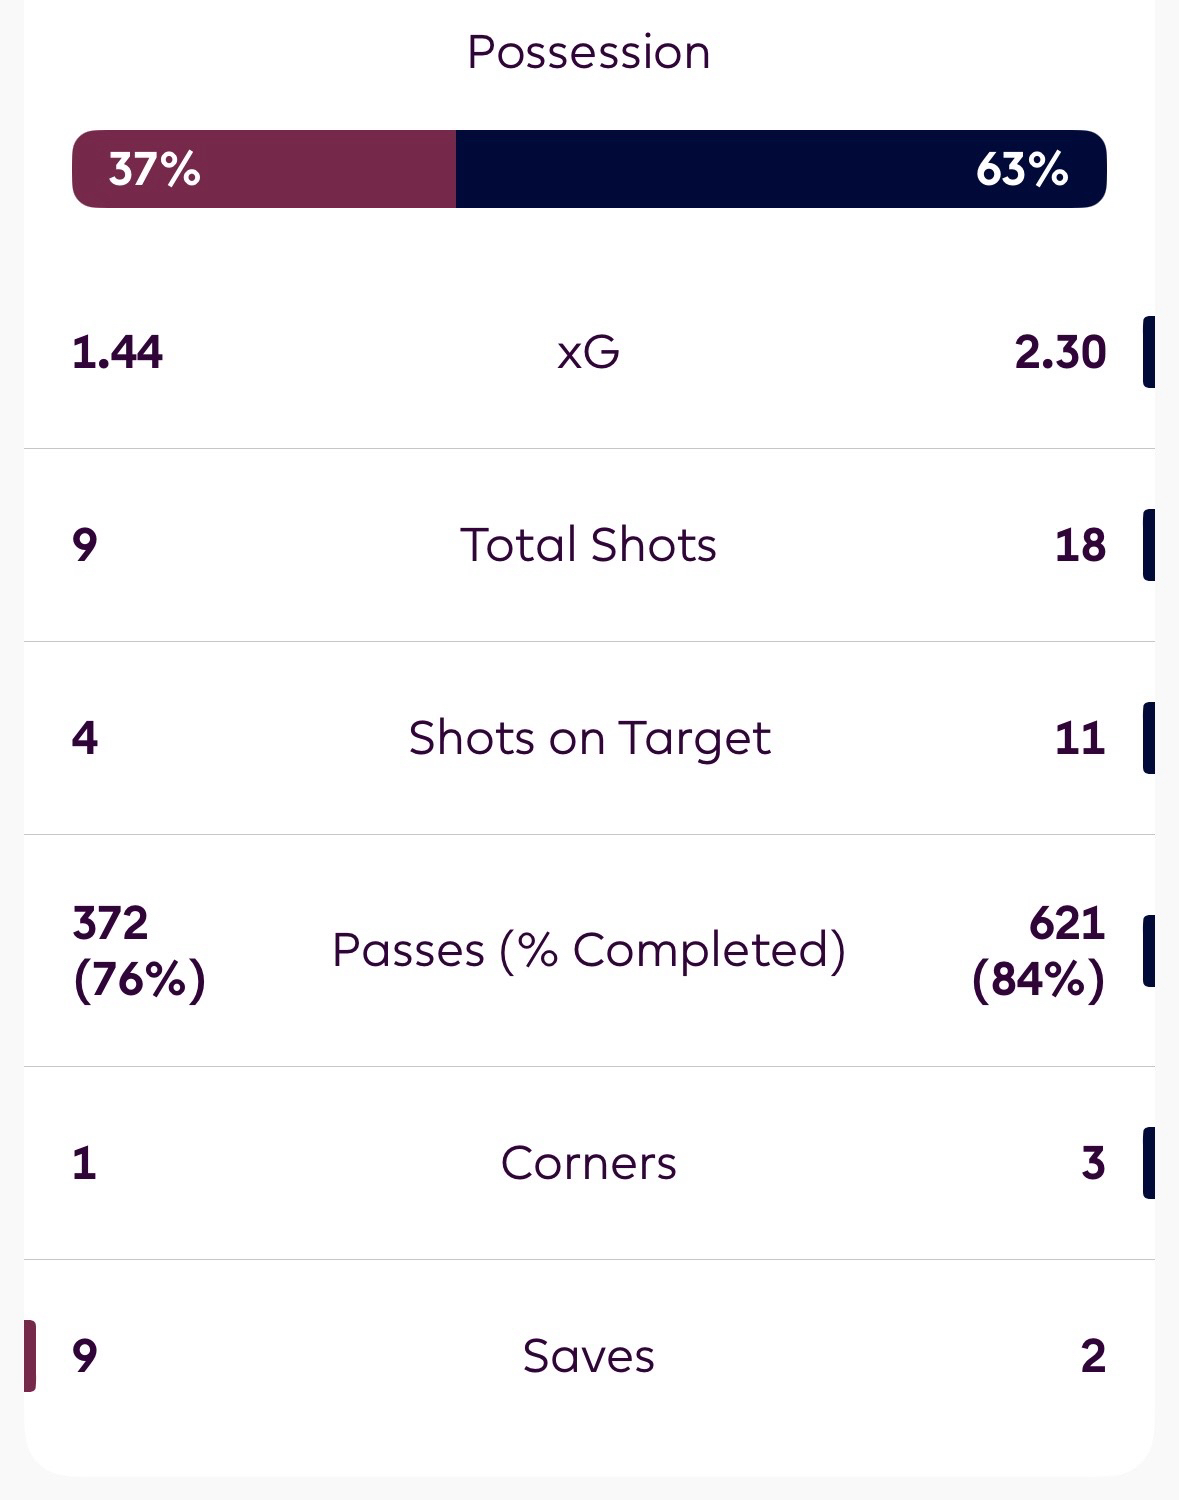Click the maroon 37% possession segment
This screenshot has width=1179, height=1500.
point(264,169)
